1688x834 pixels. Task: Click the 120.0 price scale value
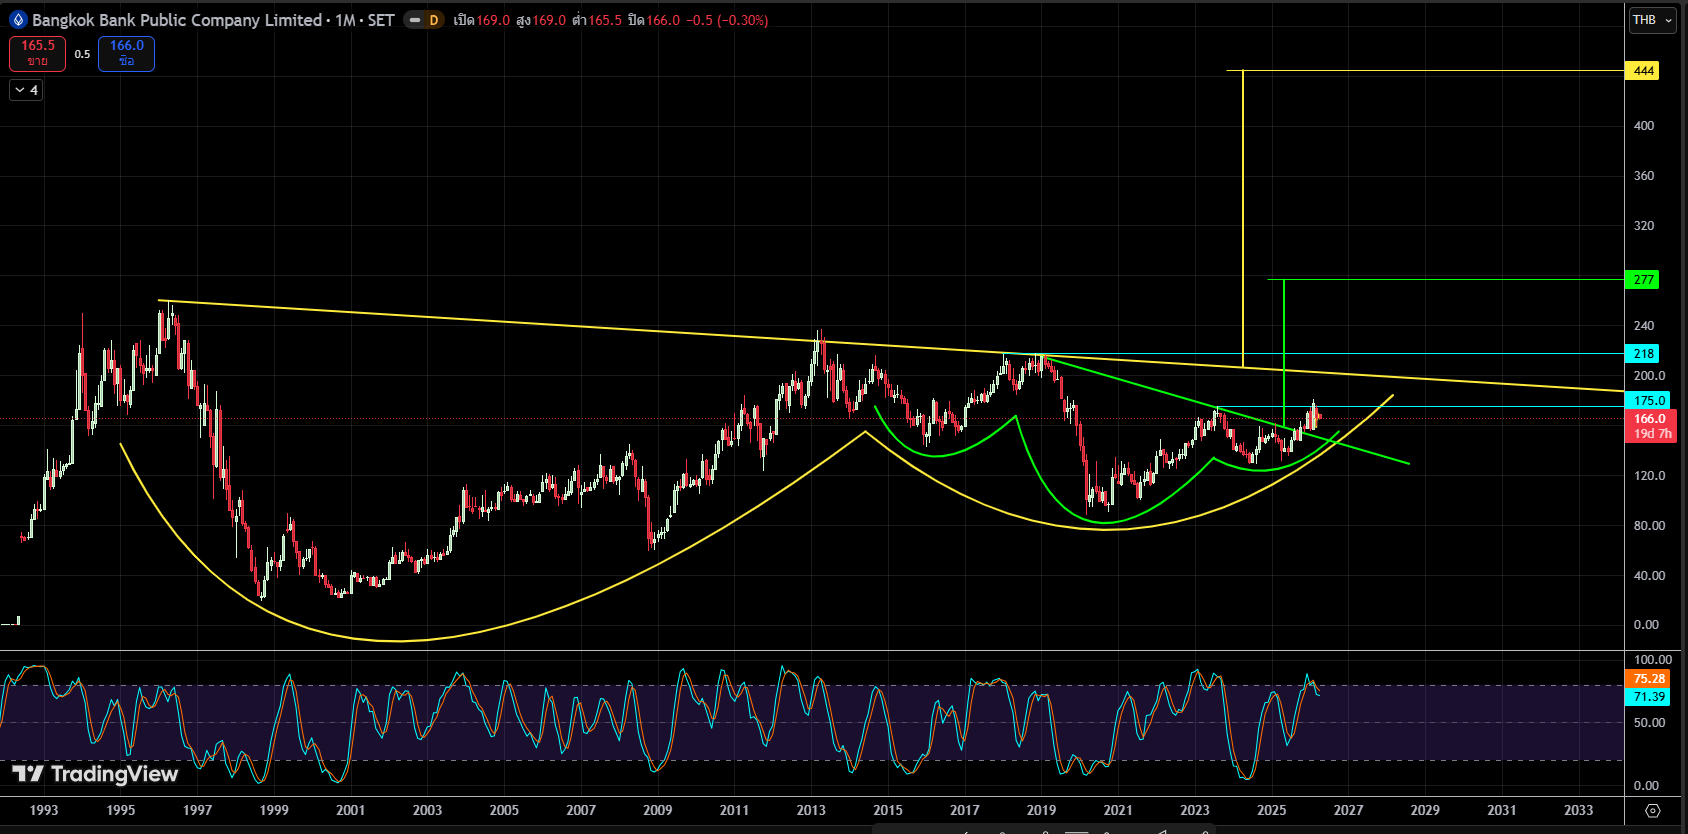point(1650,476)
